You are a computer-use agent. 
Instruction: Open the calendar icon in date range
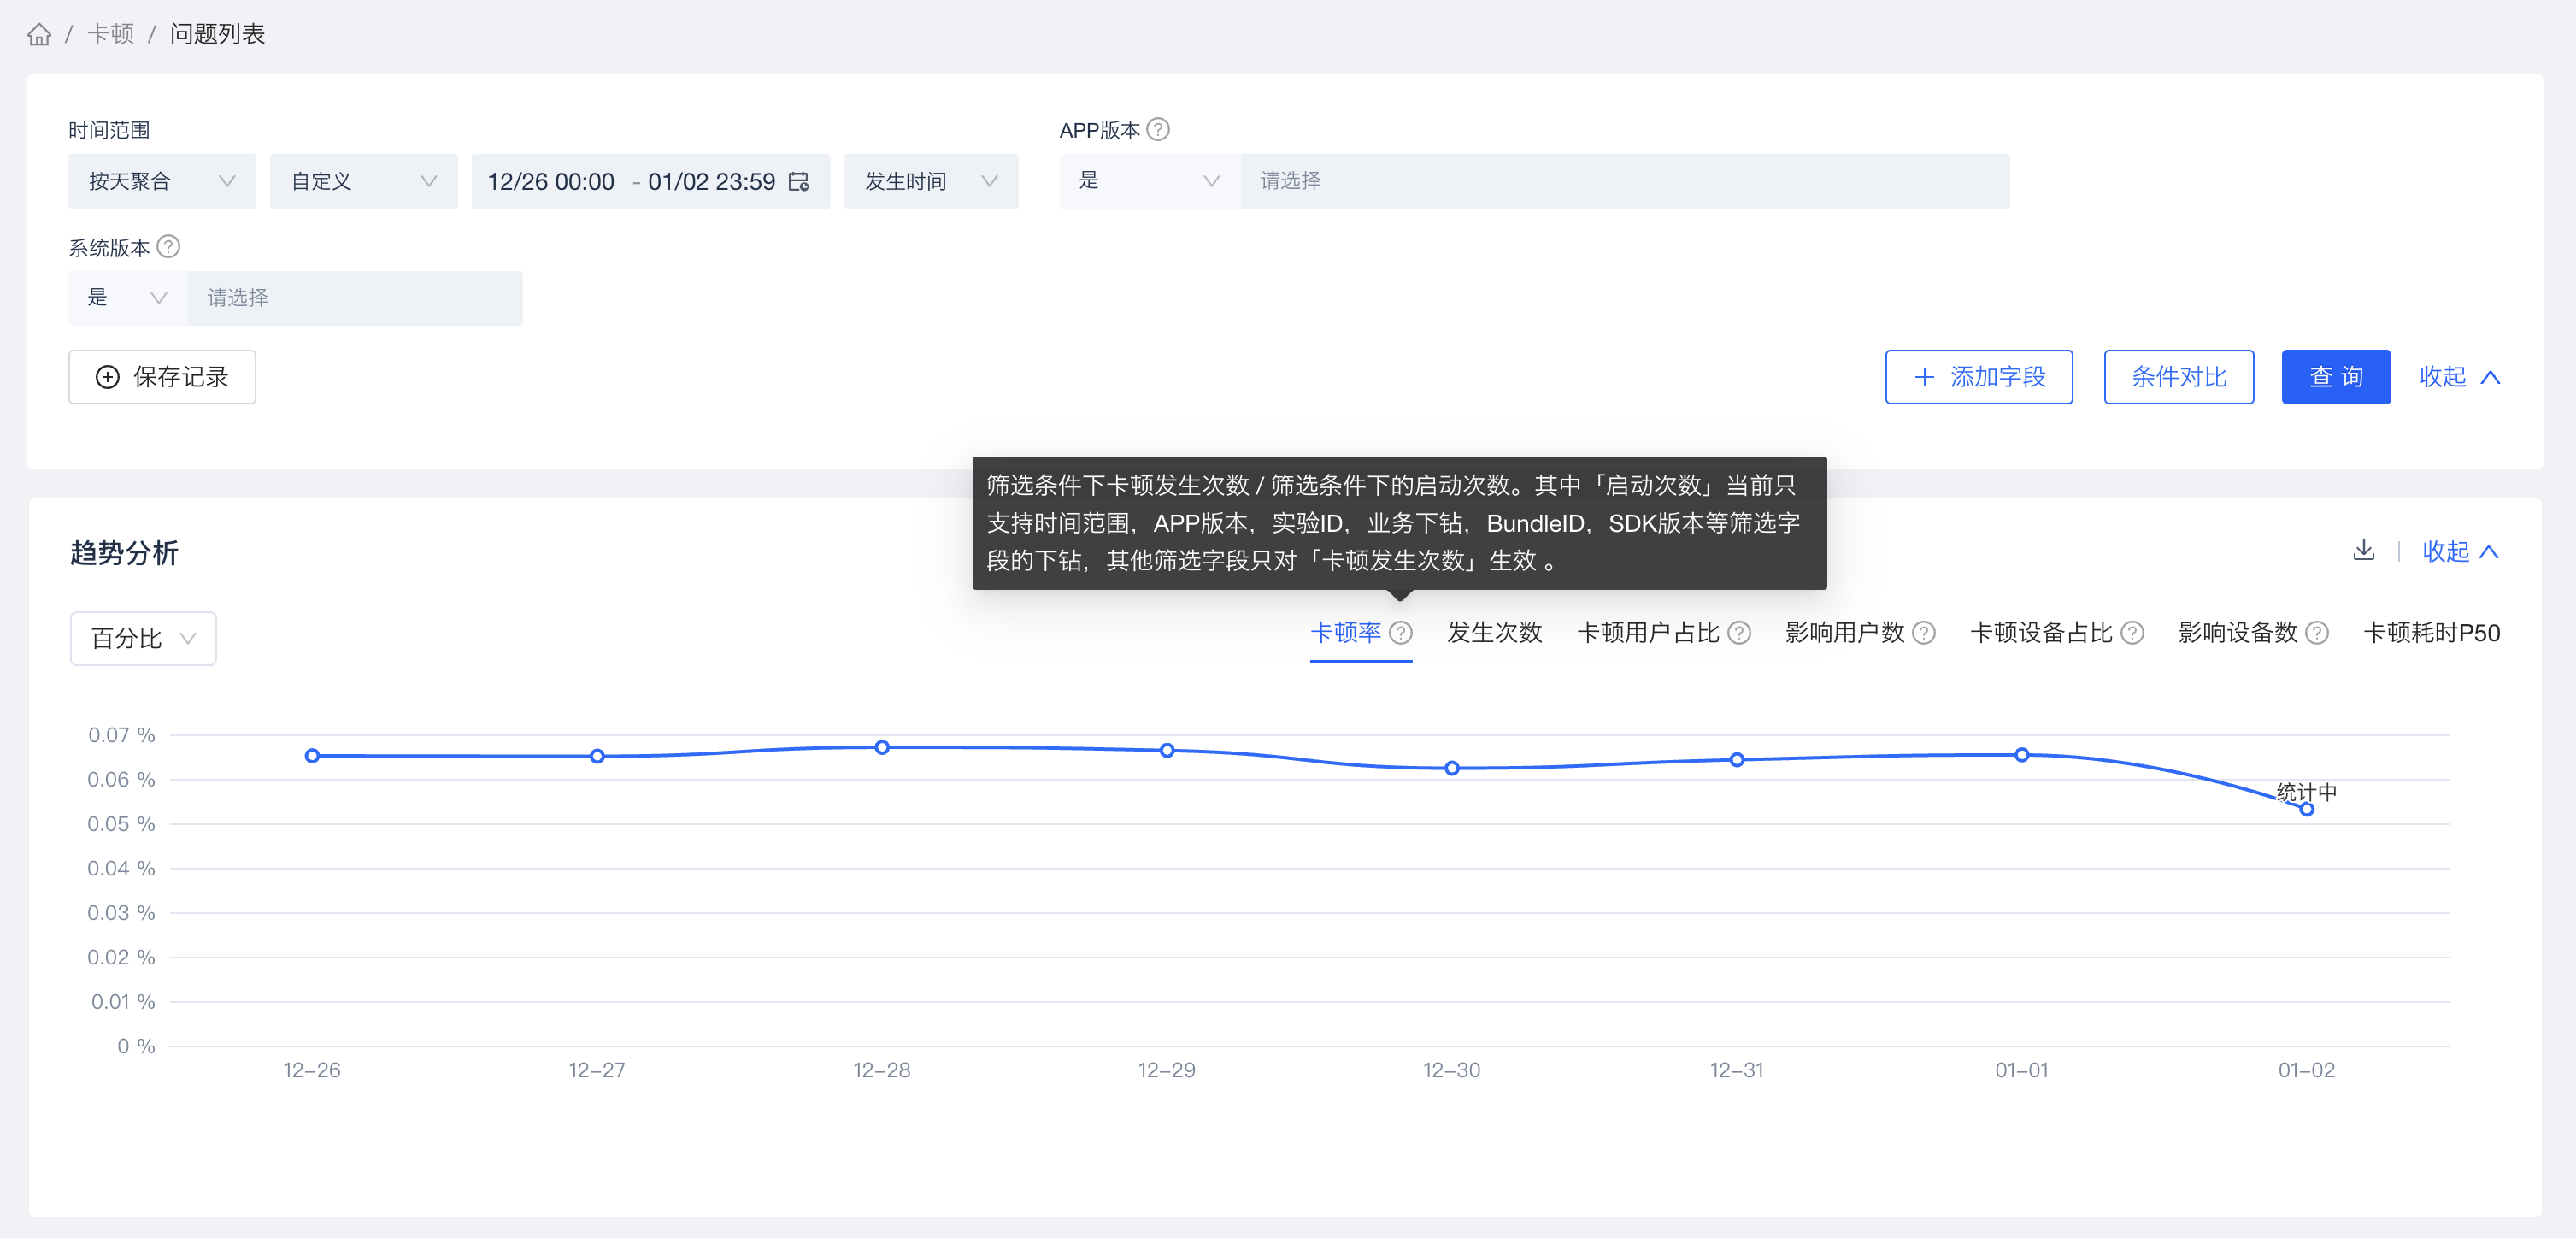tap(799, 181)
